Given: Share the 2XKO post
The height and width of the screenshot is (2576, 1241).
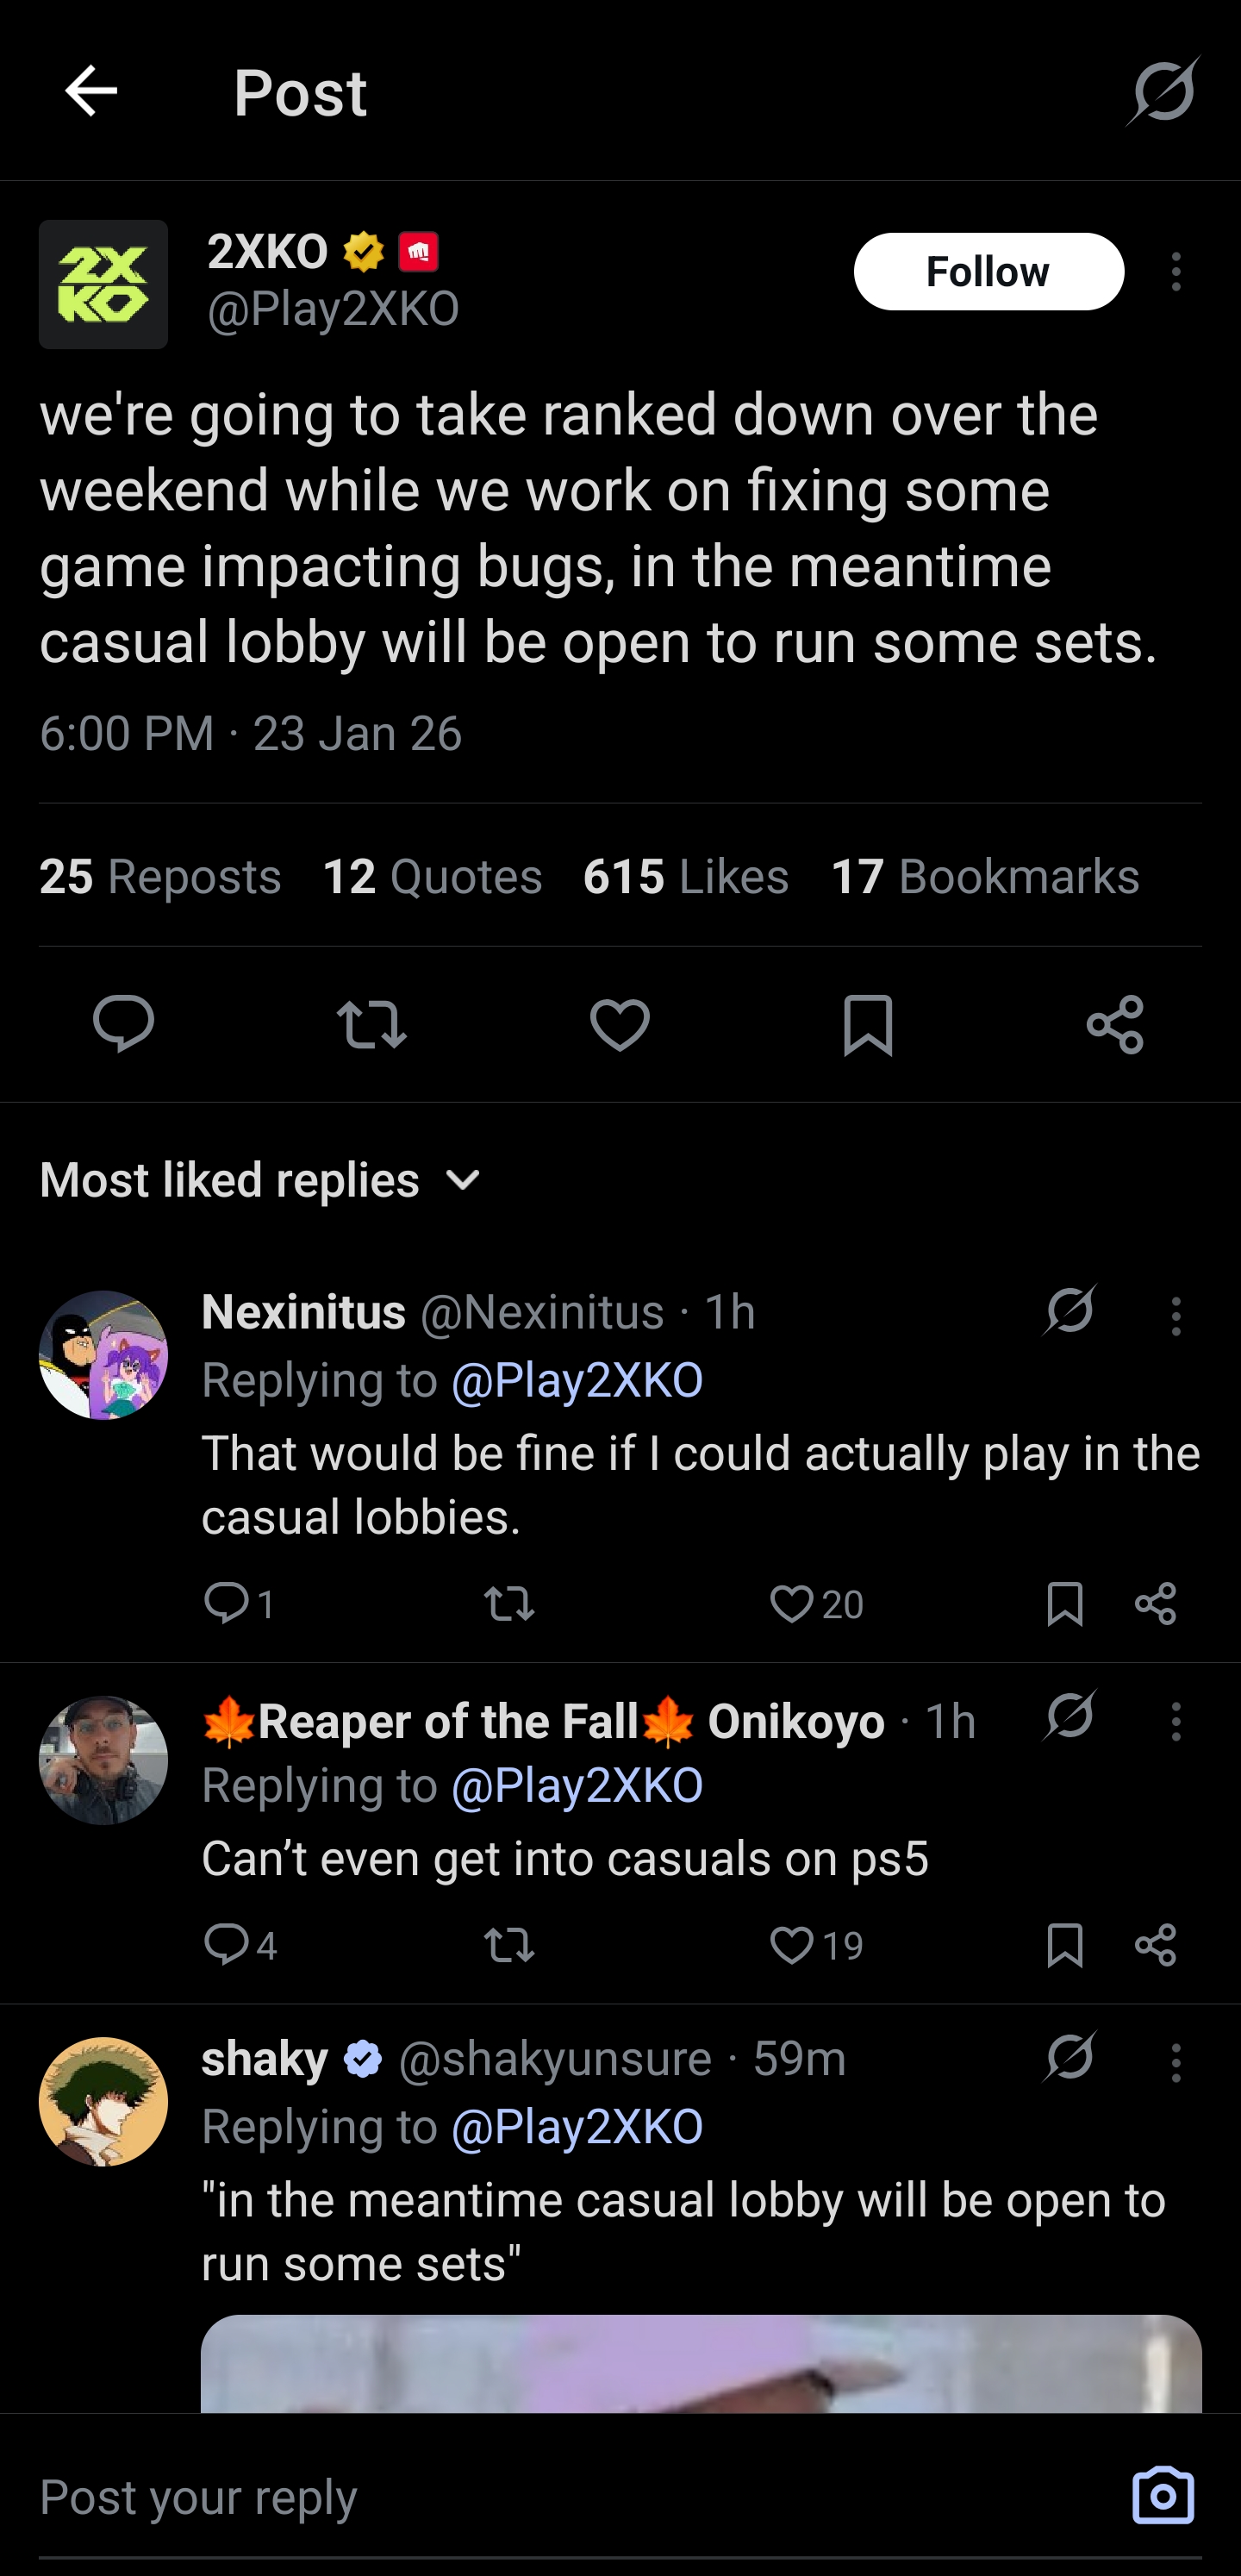Looking at the screenshot, I should 1115,1024.
